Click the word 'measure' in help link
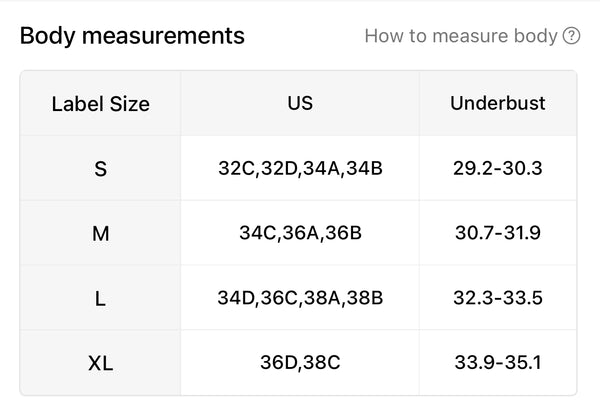Image resolution: width=600 pixels, height=400 pixels. tap(470, 36)
